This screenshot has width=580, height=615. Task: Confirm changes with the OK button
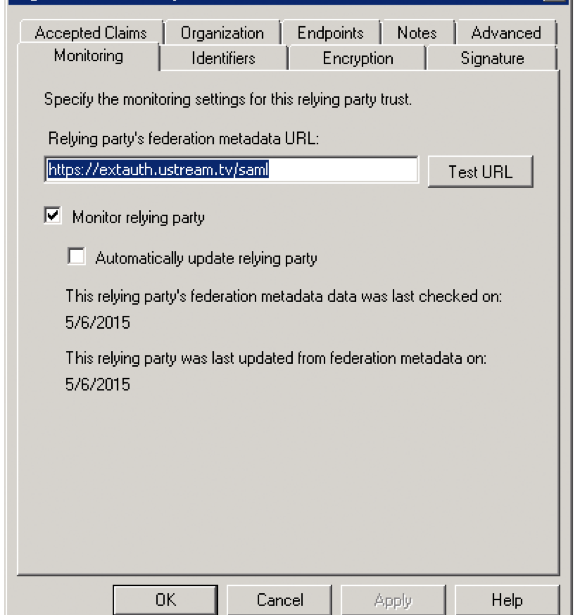tap(165, 600)
